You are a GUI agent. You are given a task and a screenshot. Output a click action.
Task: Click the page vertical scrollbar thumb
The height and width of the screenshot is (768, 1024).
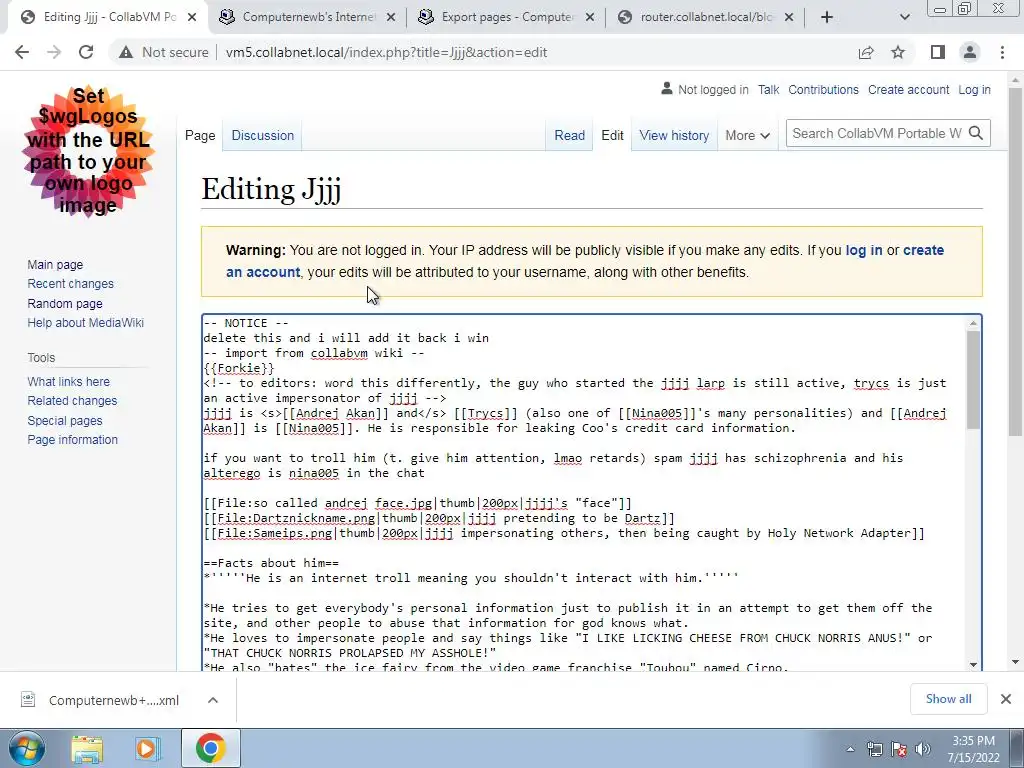pos(1015,261)
